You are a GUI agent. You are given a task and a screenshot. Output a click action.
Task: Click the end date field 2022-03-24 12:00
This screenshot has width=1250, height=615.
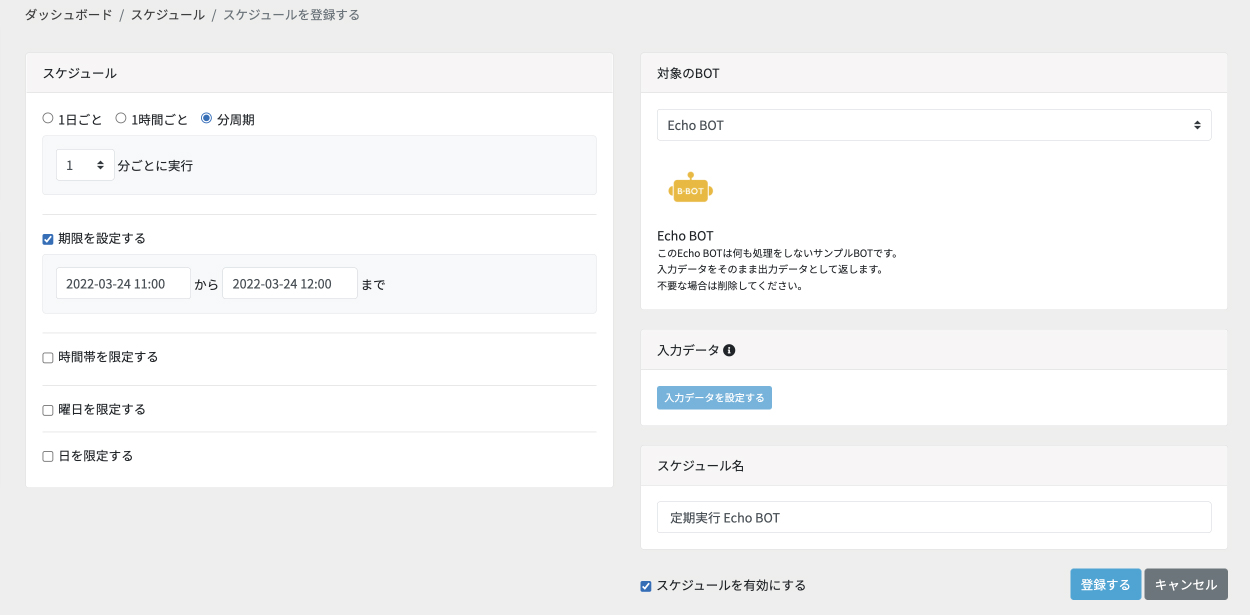pyautogui.click(x=290, y=283)
